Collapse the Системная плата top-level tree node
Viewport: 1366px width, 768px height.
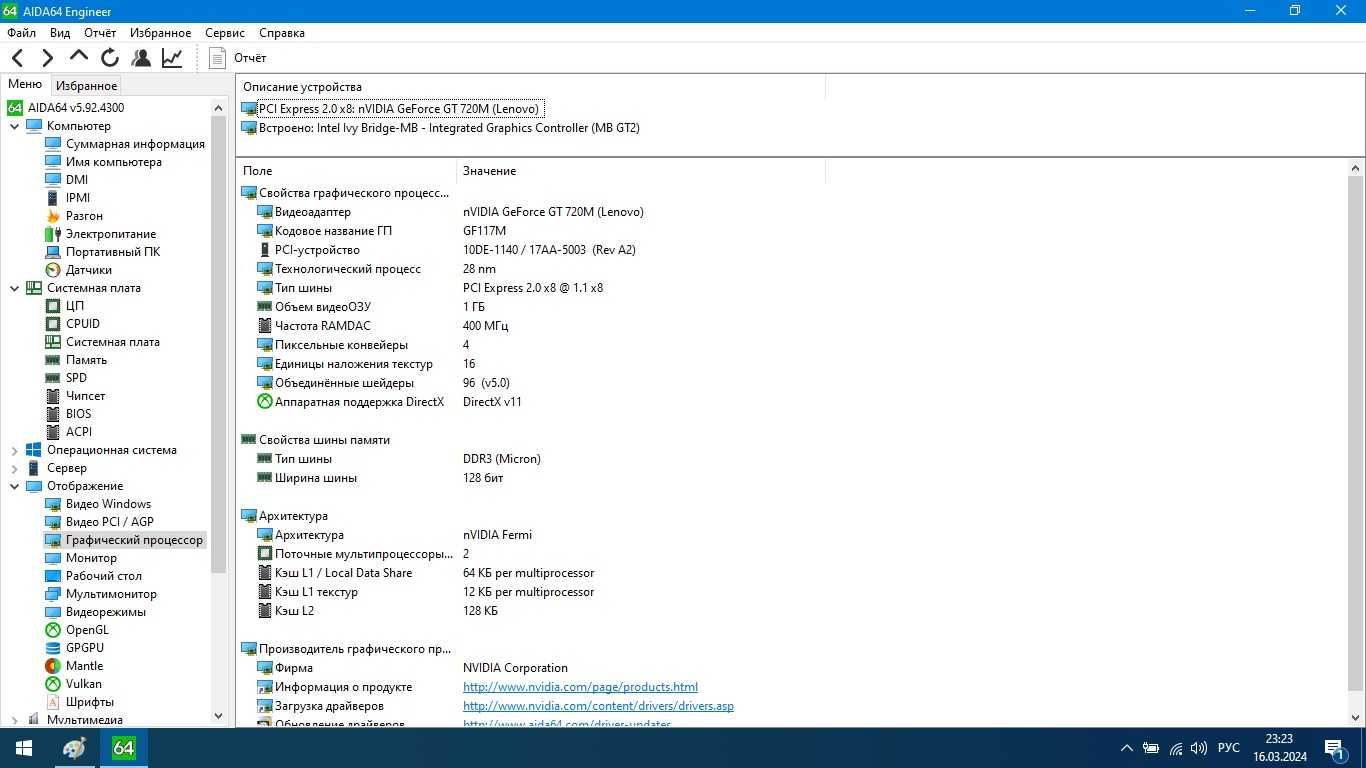15,288
